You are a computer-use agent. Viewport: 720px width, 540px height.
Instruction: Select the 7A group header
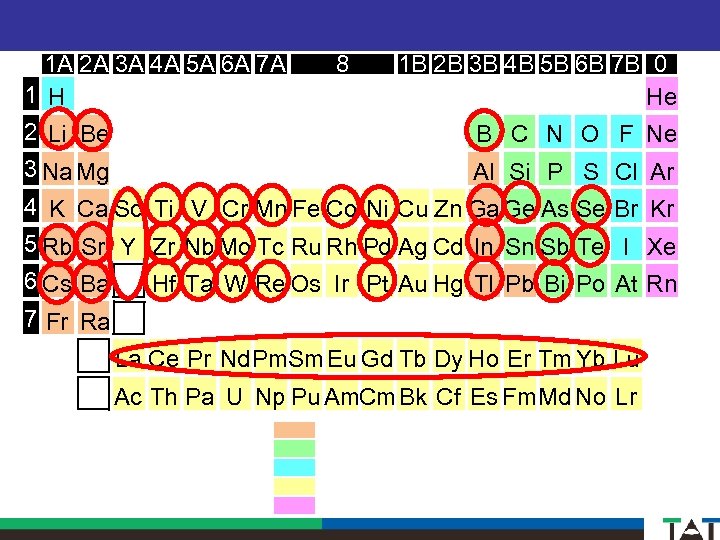pos(271,64)
